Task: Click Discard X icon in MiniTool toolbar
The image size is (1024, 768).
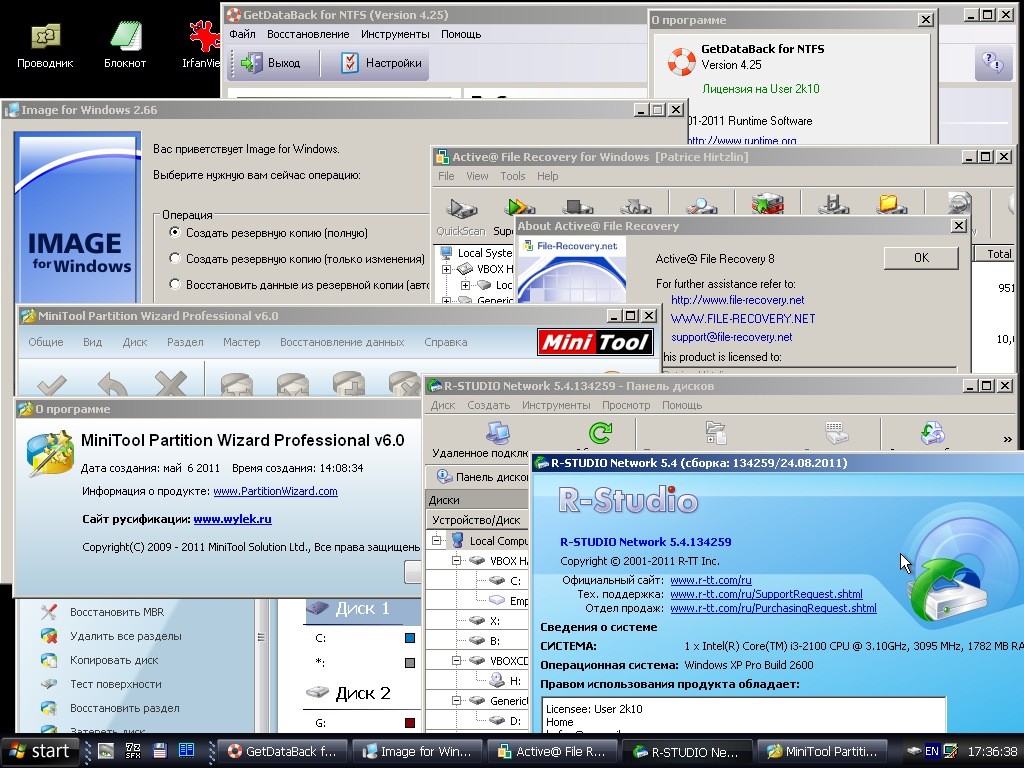Action: [170, 383]
